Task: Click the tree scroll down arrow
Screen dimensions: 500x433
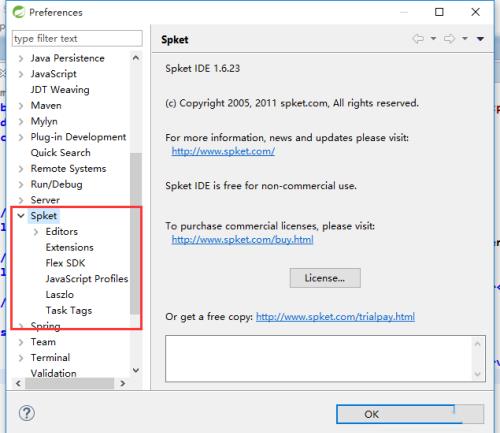Action: tap(136, 370)
